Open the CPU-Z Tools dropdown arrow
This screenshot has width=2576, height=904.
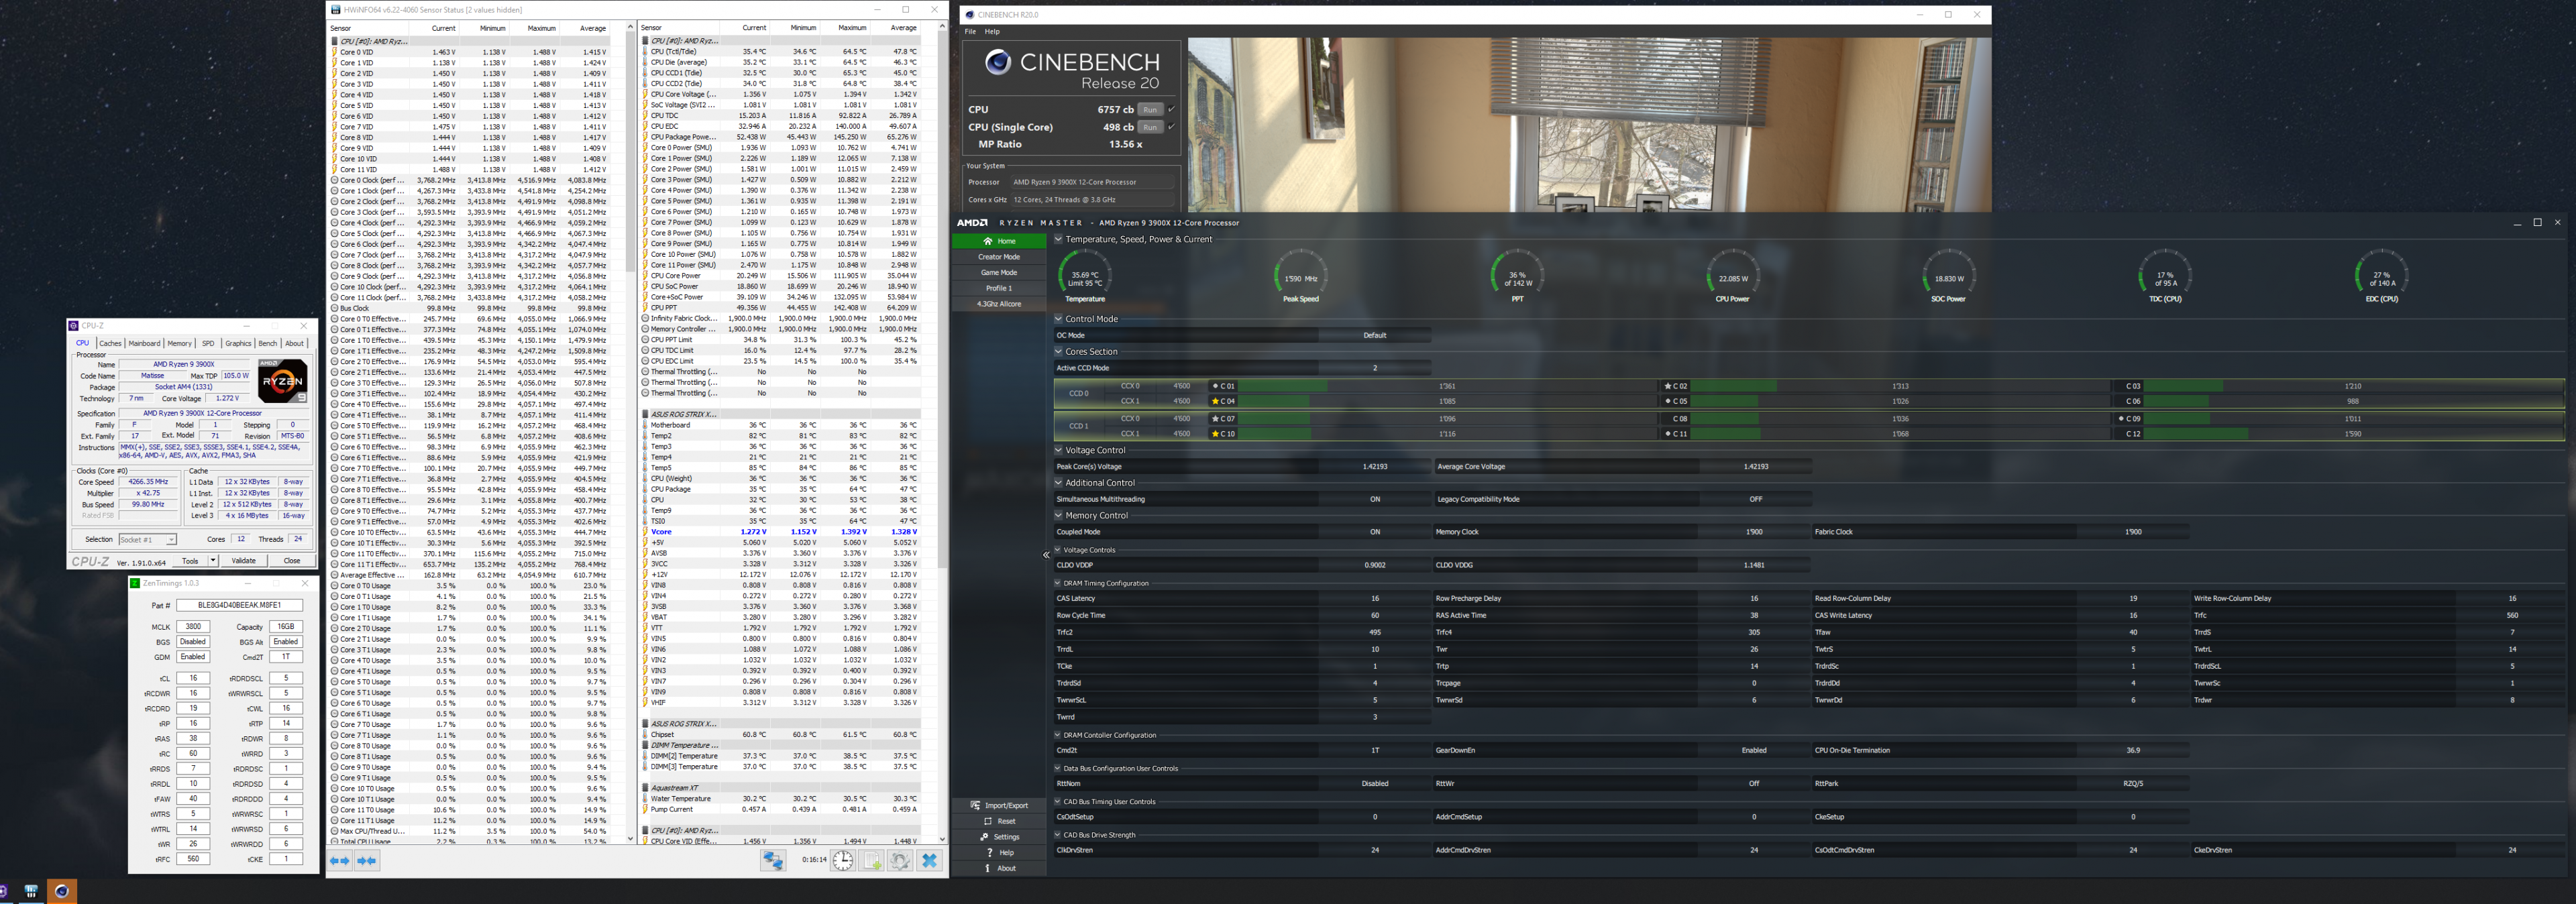tap(213, 561)
